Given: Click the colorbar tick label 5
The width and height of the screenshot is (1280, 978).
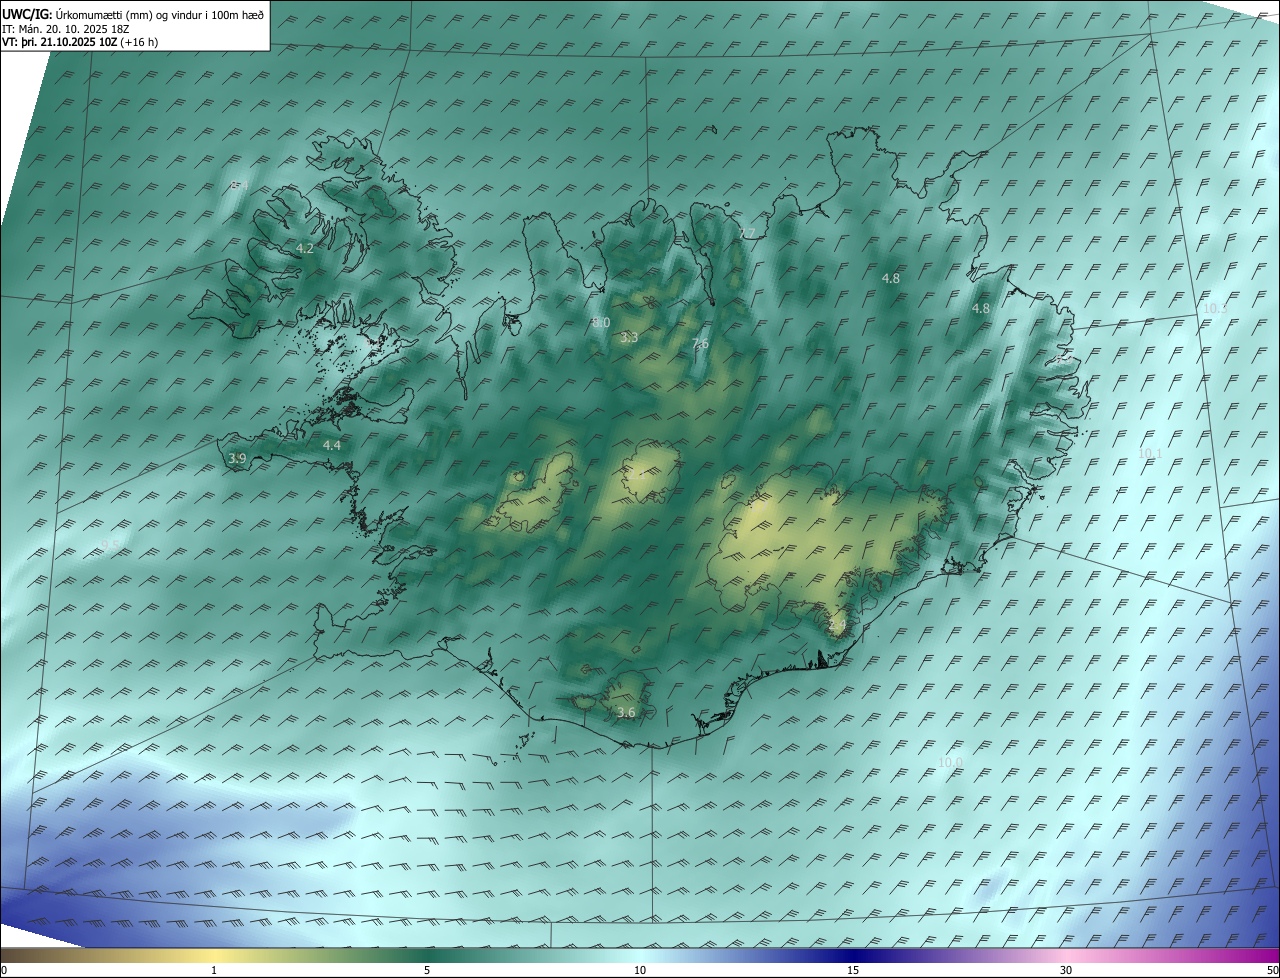Looking at the screenshot, I should pos(427,970).
